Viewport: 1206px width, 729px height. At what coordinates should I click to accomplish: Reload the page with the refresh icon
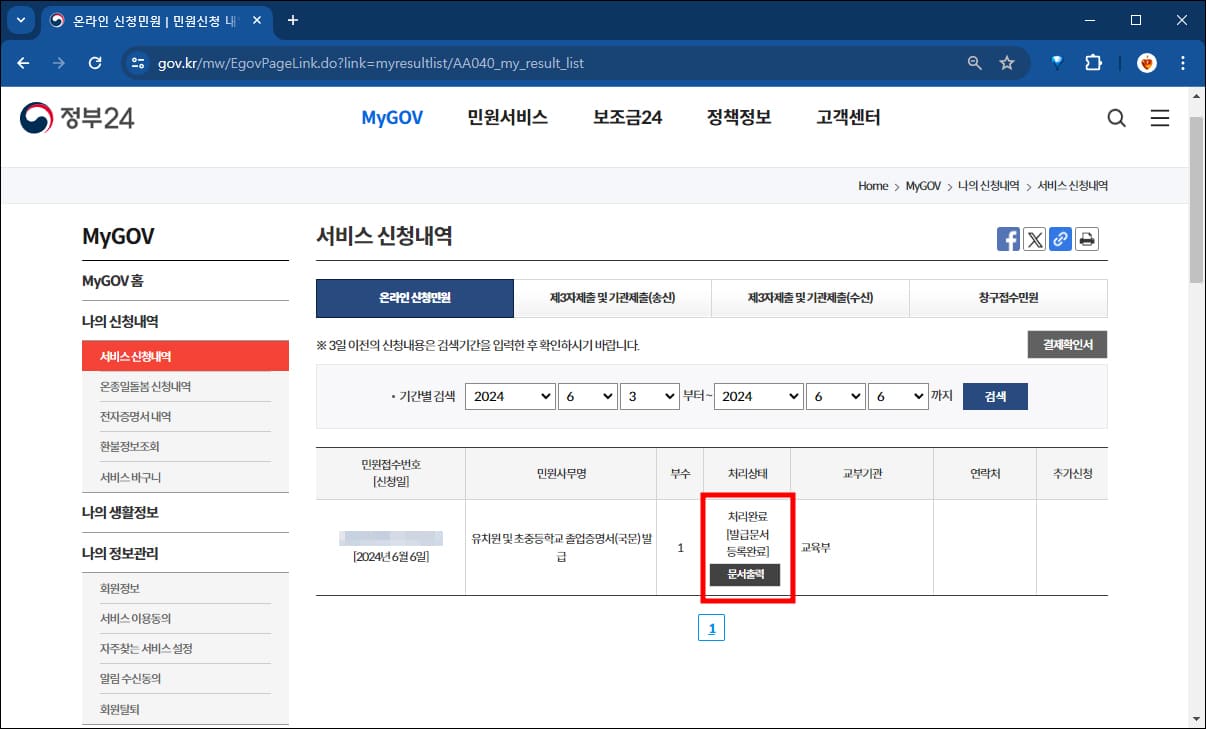coord(95,61)
